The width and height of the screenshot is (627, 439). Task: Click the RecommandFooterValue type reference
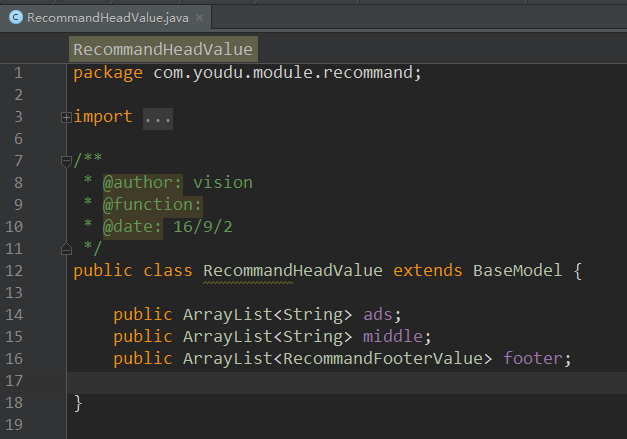pyautogui.click(x=384, y=358)
